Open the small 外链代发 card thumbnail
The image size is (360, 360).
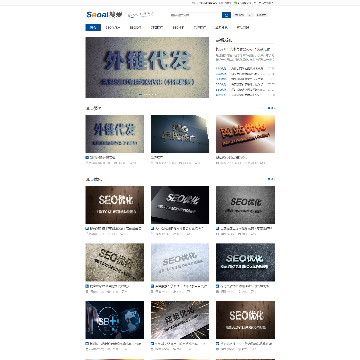(x=115, y=134)
